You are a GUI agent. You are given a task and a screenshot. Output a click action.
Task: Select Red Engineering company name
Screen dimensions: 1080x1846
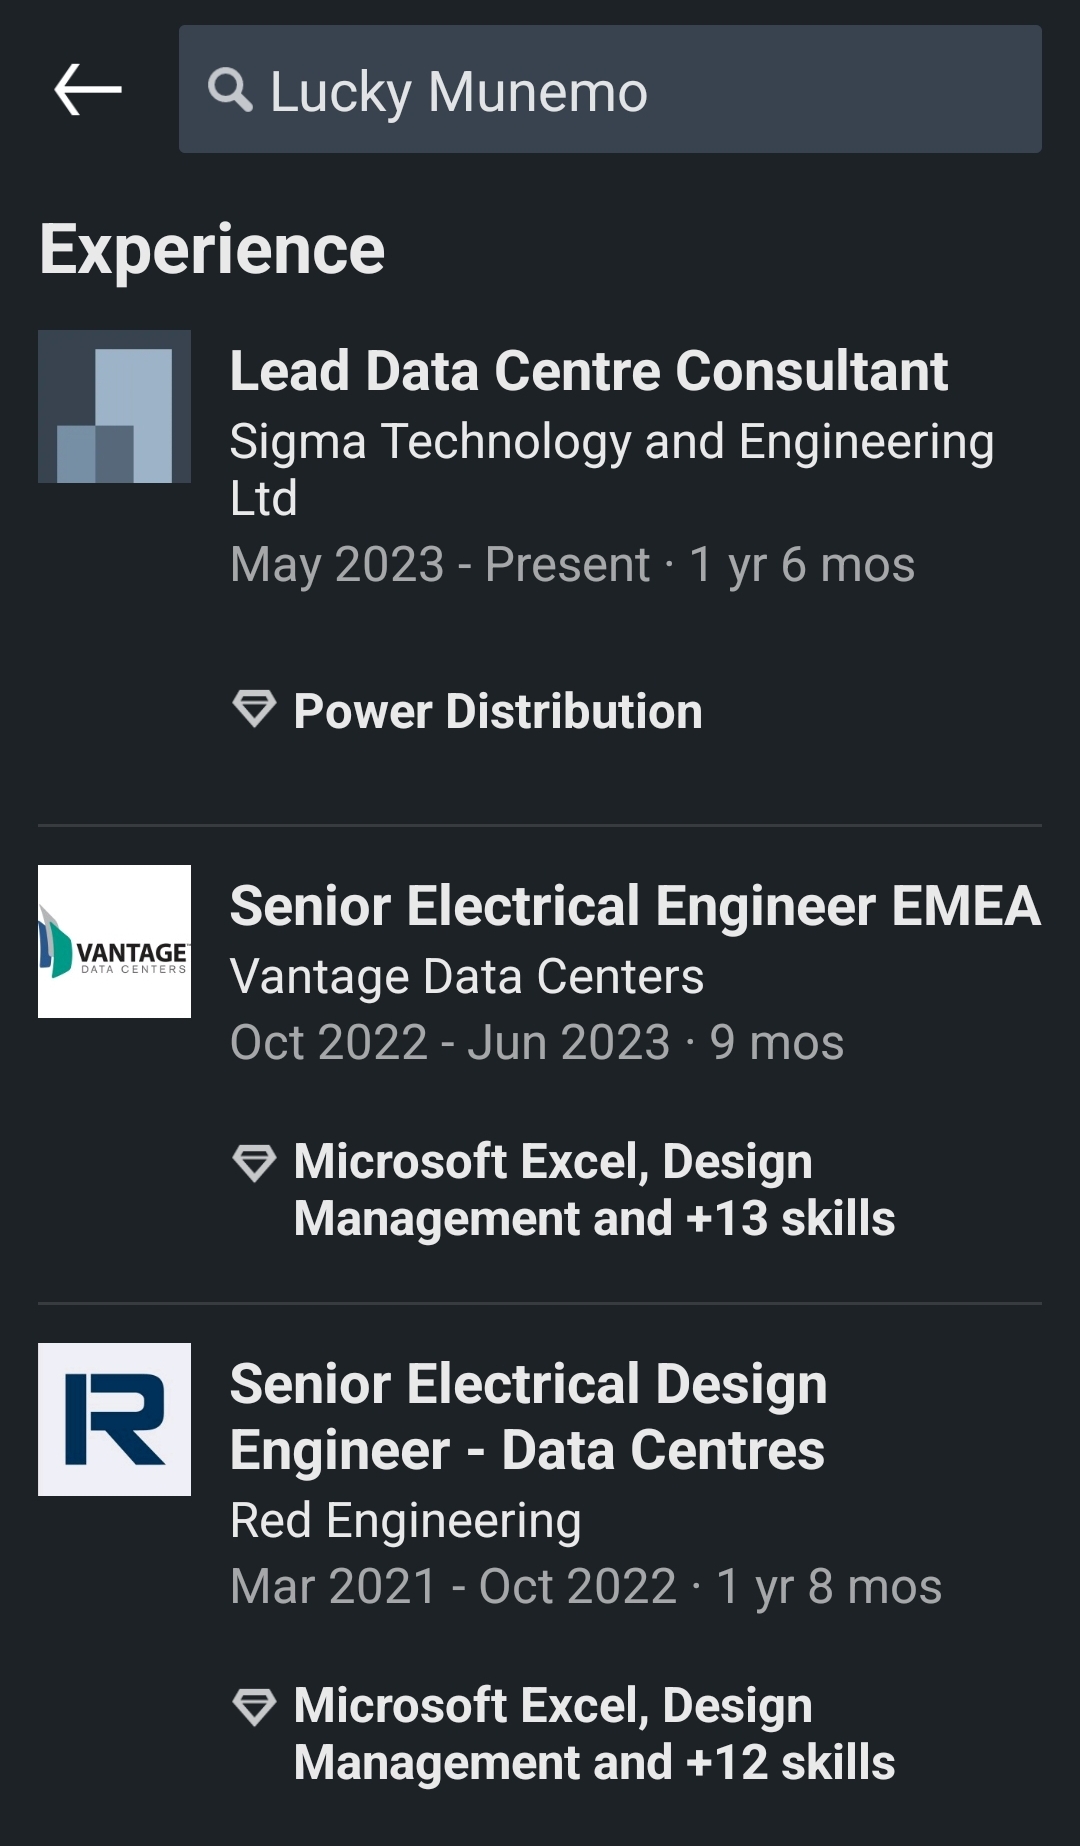click(405, 1521)
